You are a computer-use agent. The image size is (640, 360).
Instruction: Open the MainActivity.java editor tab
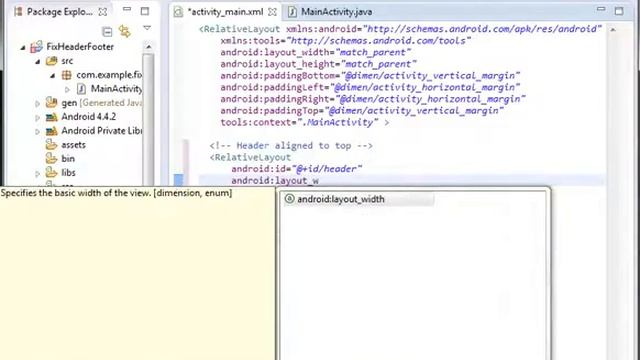[x=336, y=12]
